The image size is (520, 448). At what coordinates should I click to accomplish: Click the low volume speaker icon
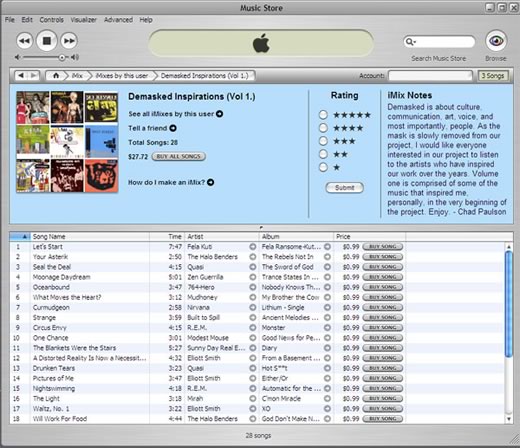[x=18, y=57]
